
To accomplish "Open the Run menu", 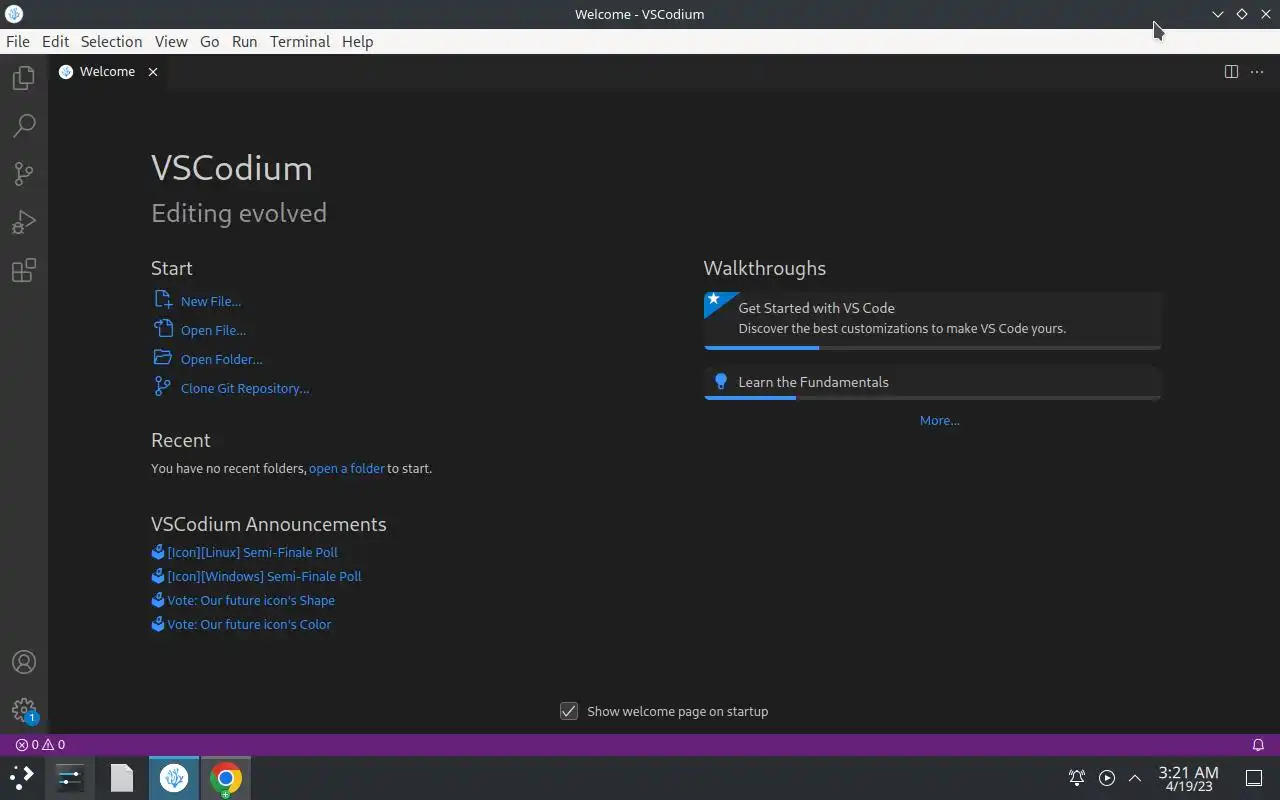I will [x=244, y=41].
